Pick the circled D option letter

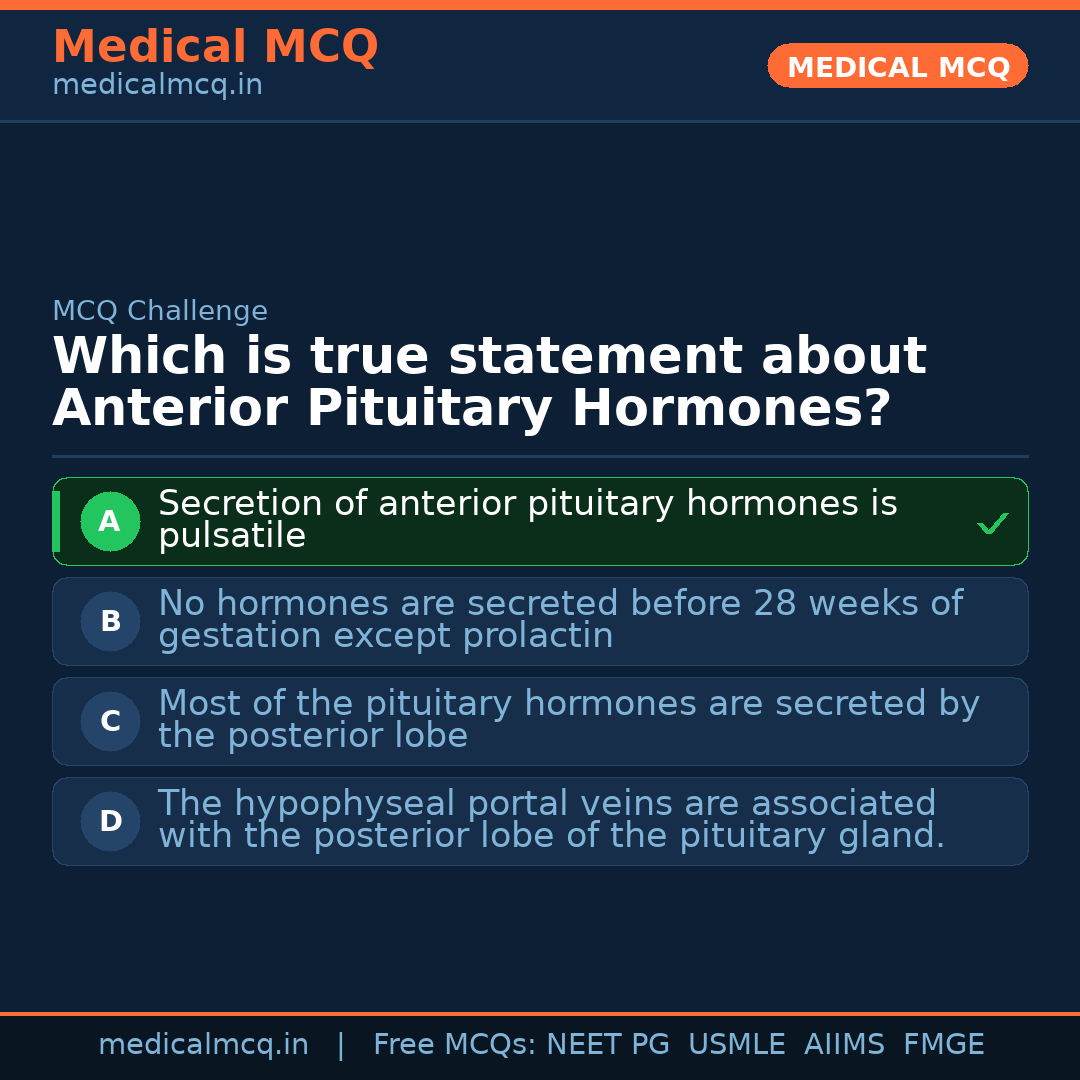pos(110,821)
